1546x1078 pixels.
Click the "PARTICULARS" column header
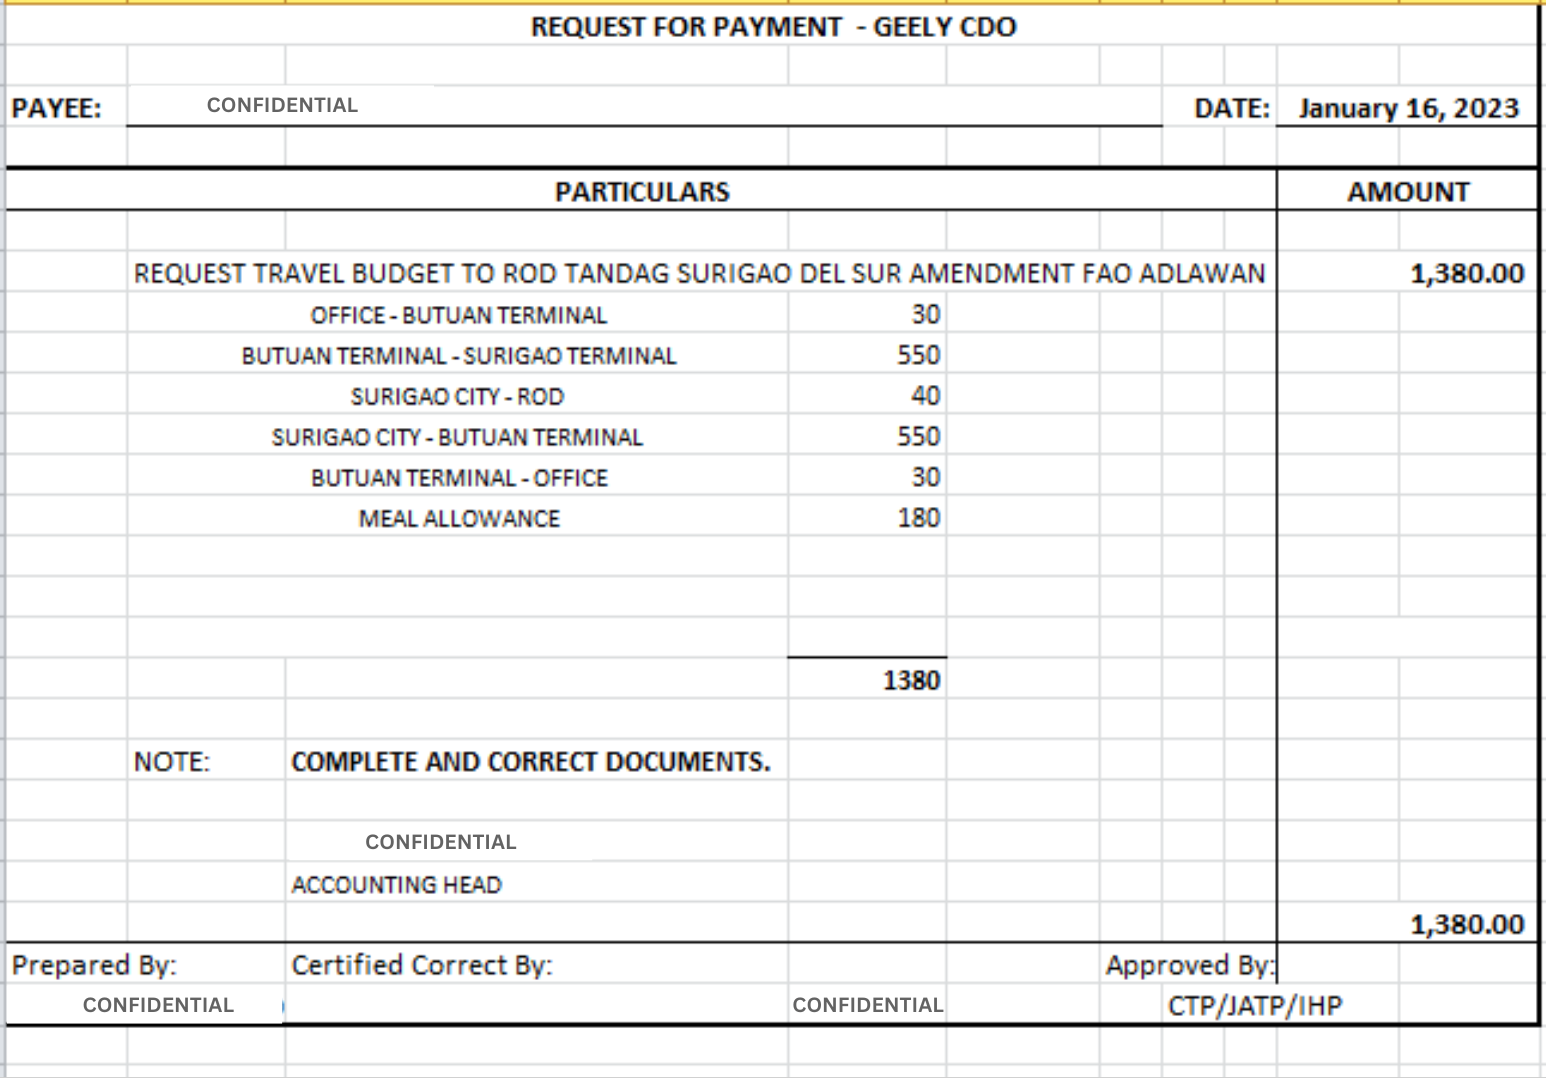pyautogui.click(x=642, y=191)
